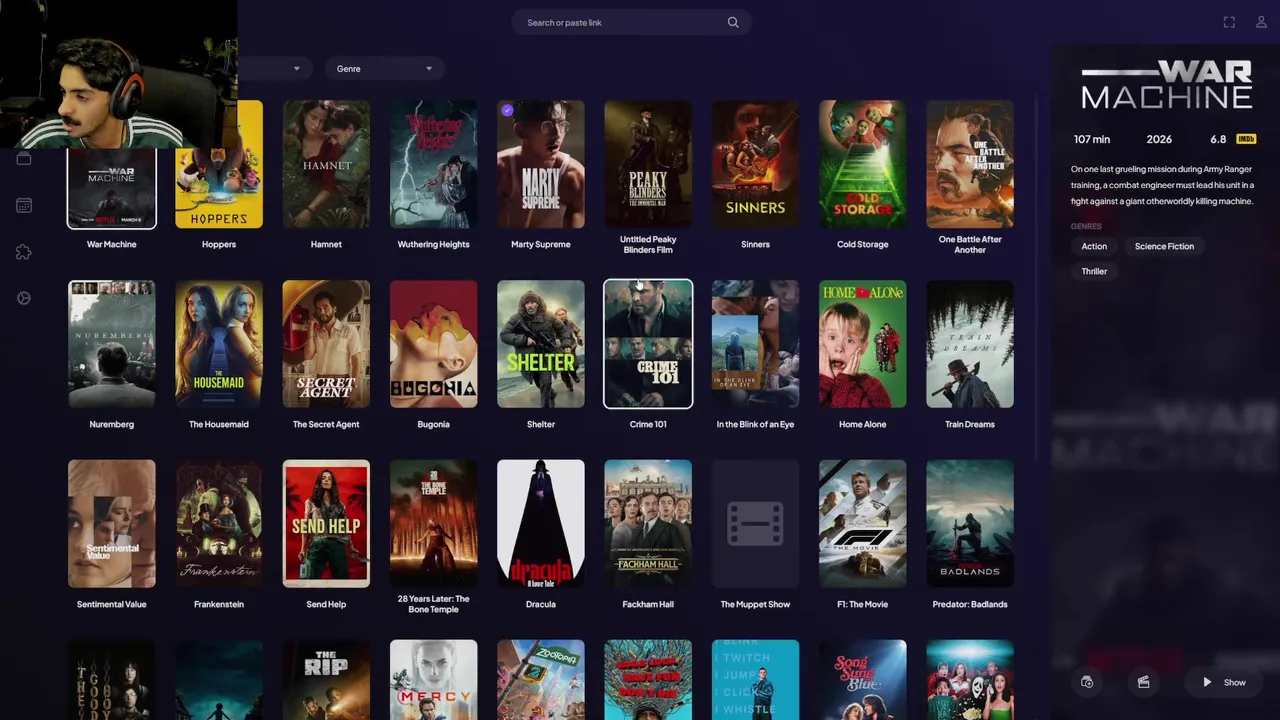Open the Cold Storage poster

[863, 164]
